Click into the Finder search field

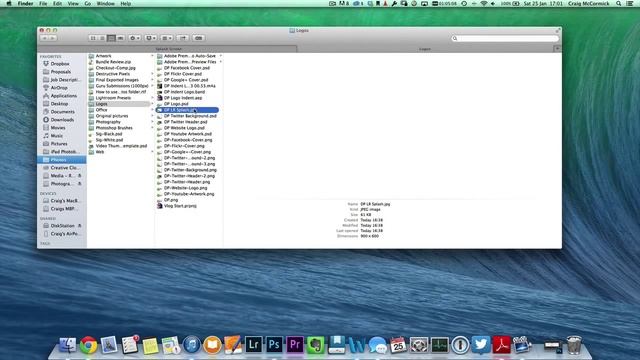tap(505, 38)
